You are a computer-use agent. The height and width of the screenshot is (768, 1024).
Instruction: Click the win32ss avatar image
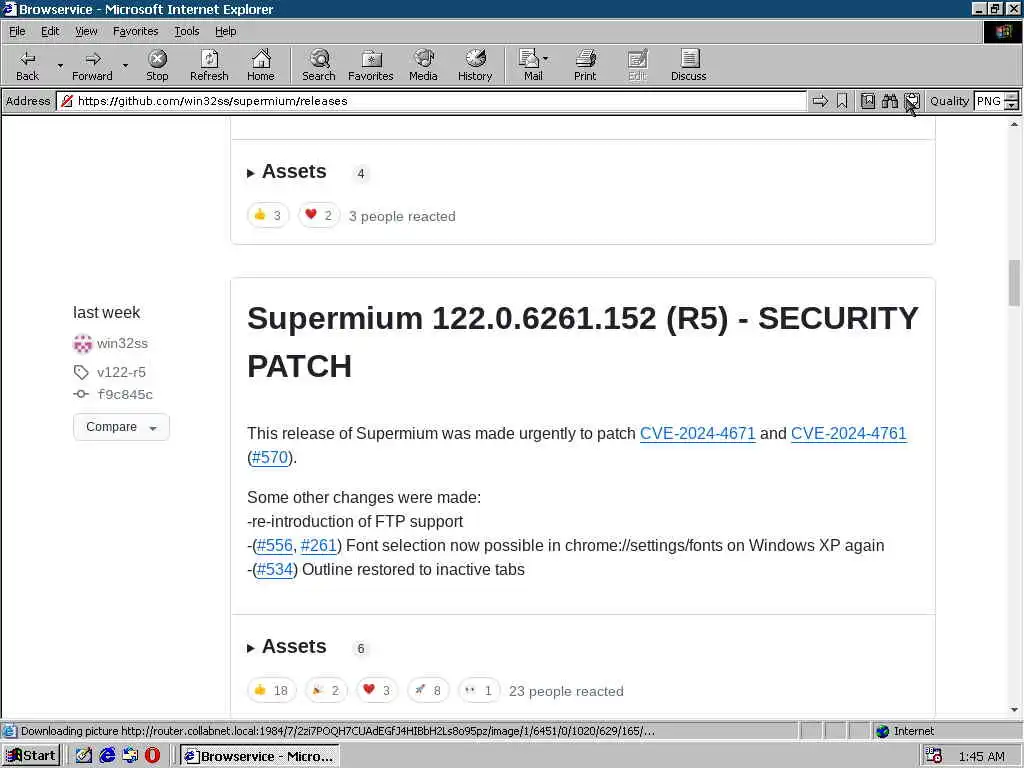pos(82,343)
